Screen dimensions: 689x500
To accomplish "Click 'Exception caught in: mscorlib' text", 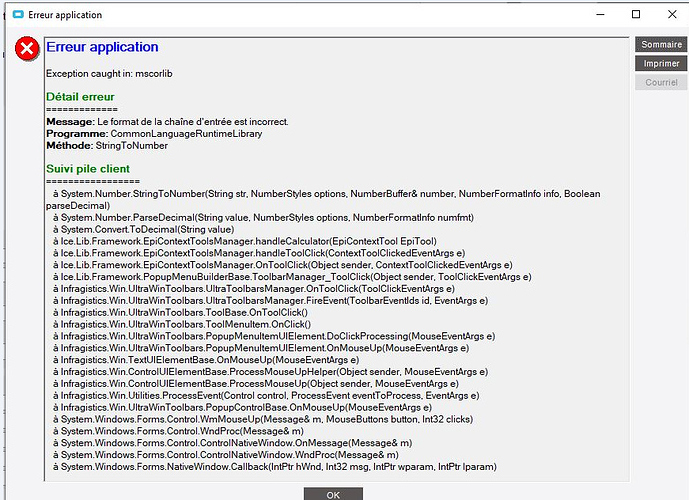I will point(109,73).
